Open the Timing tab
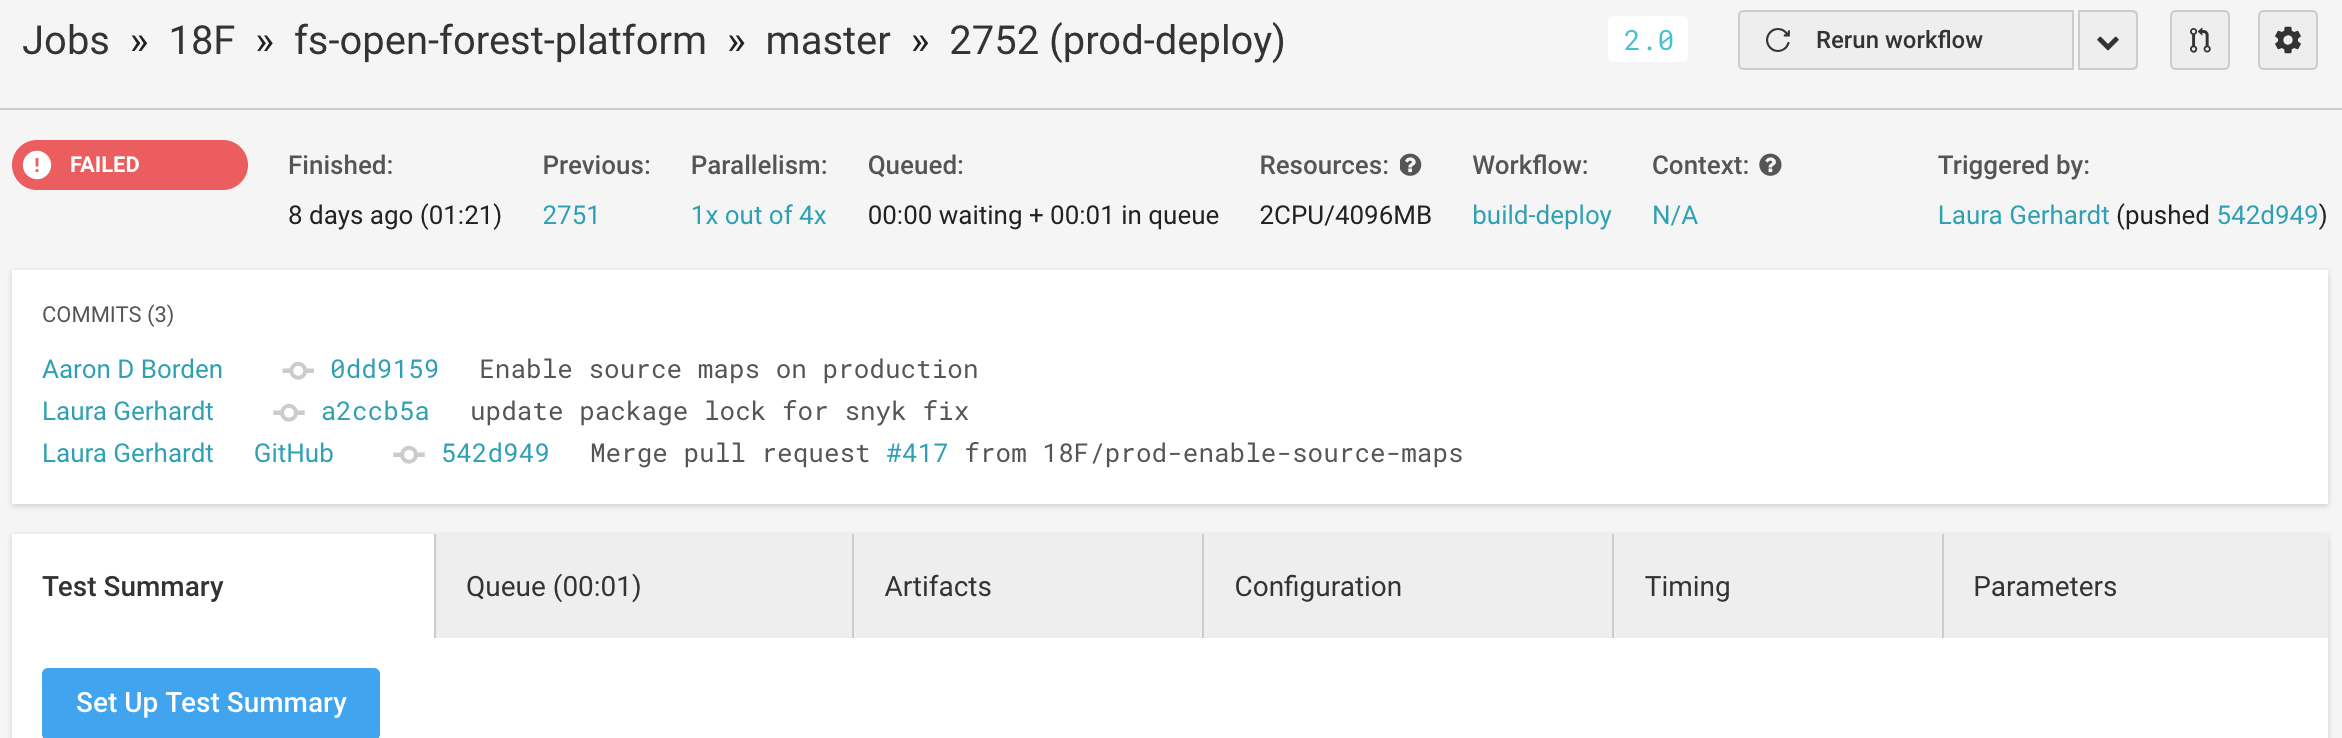The image size is (2342, 738). (x=1778, y=586)
